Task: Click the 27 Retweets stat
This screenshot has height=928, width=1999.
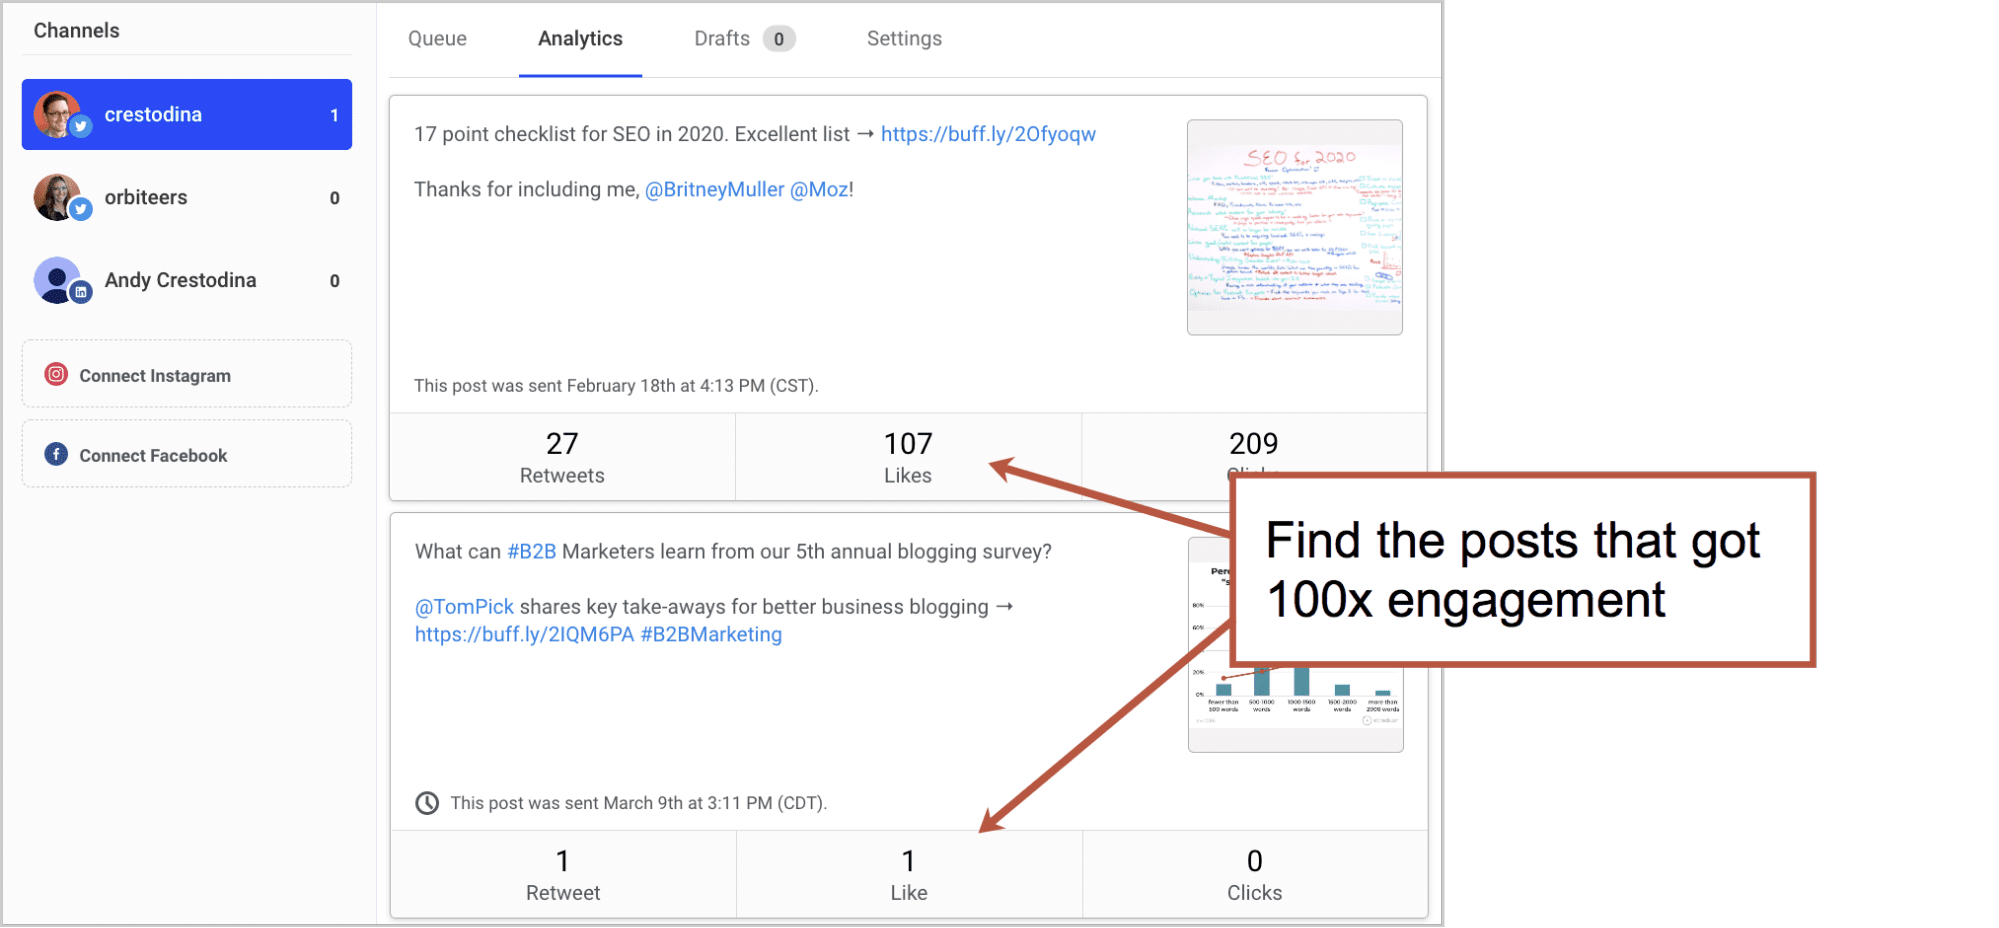Action: coord(562,457)
